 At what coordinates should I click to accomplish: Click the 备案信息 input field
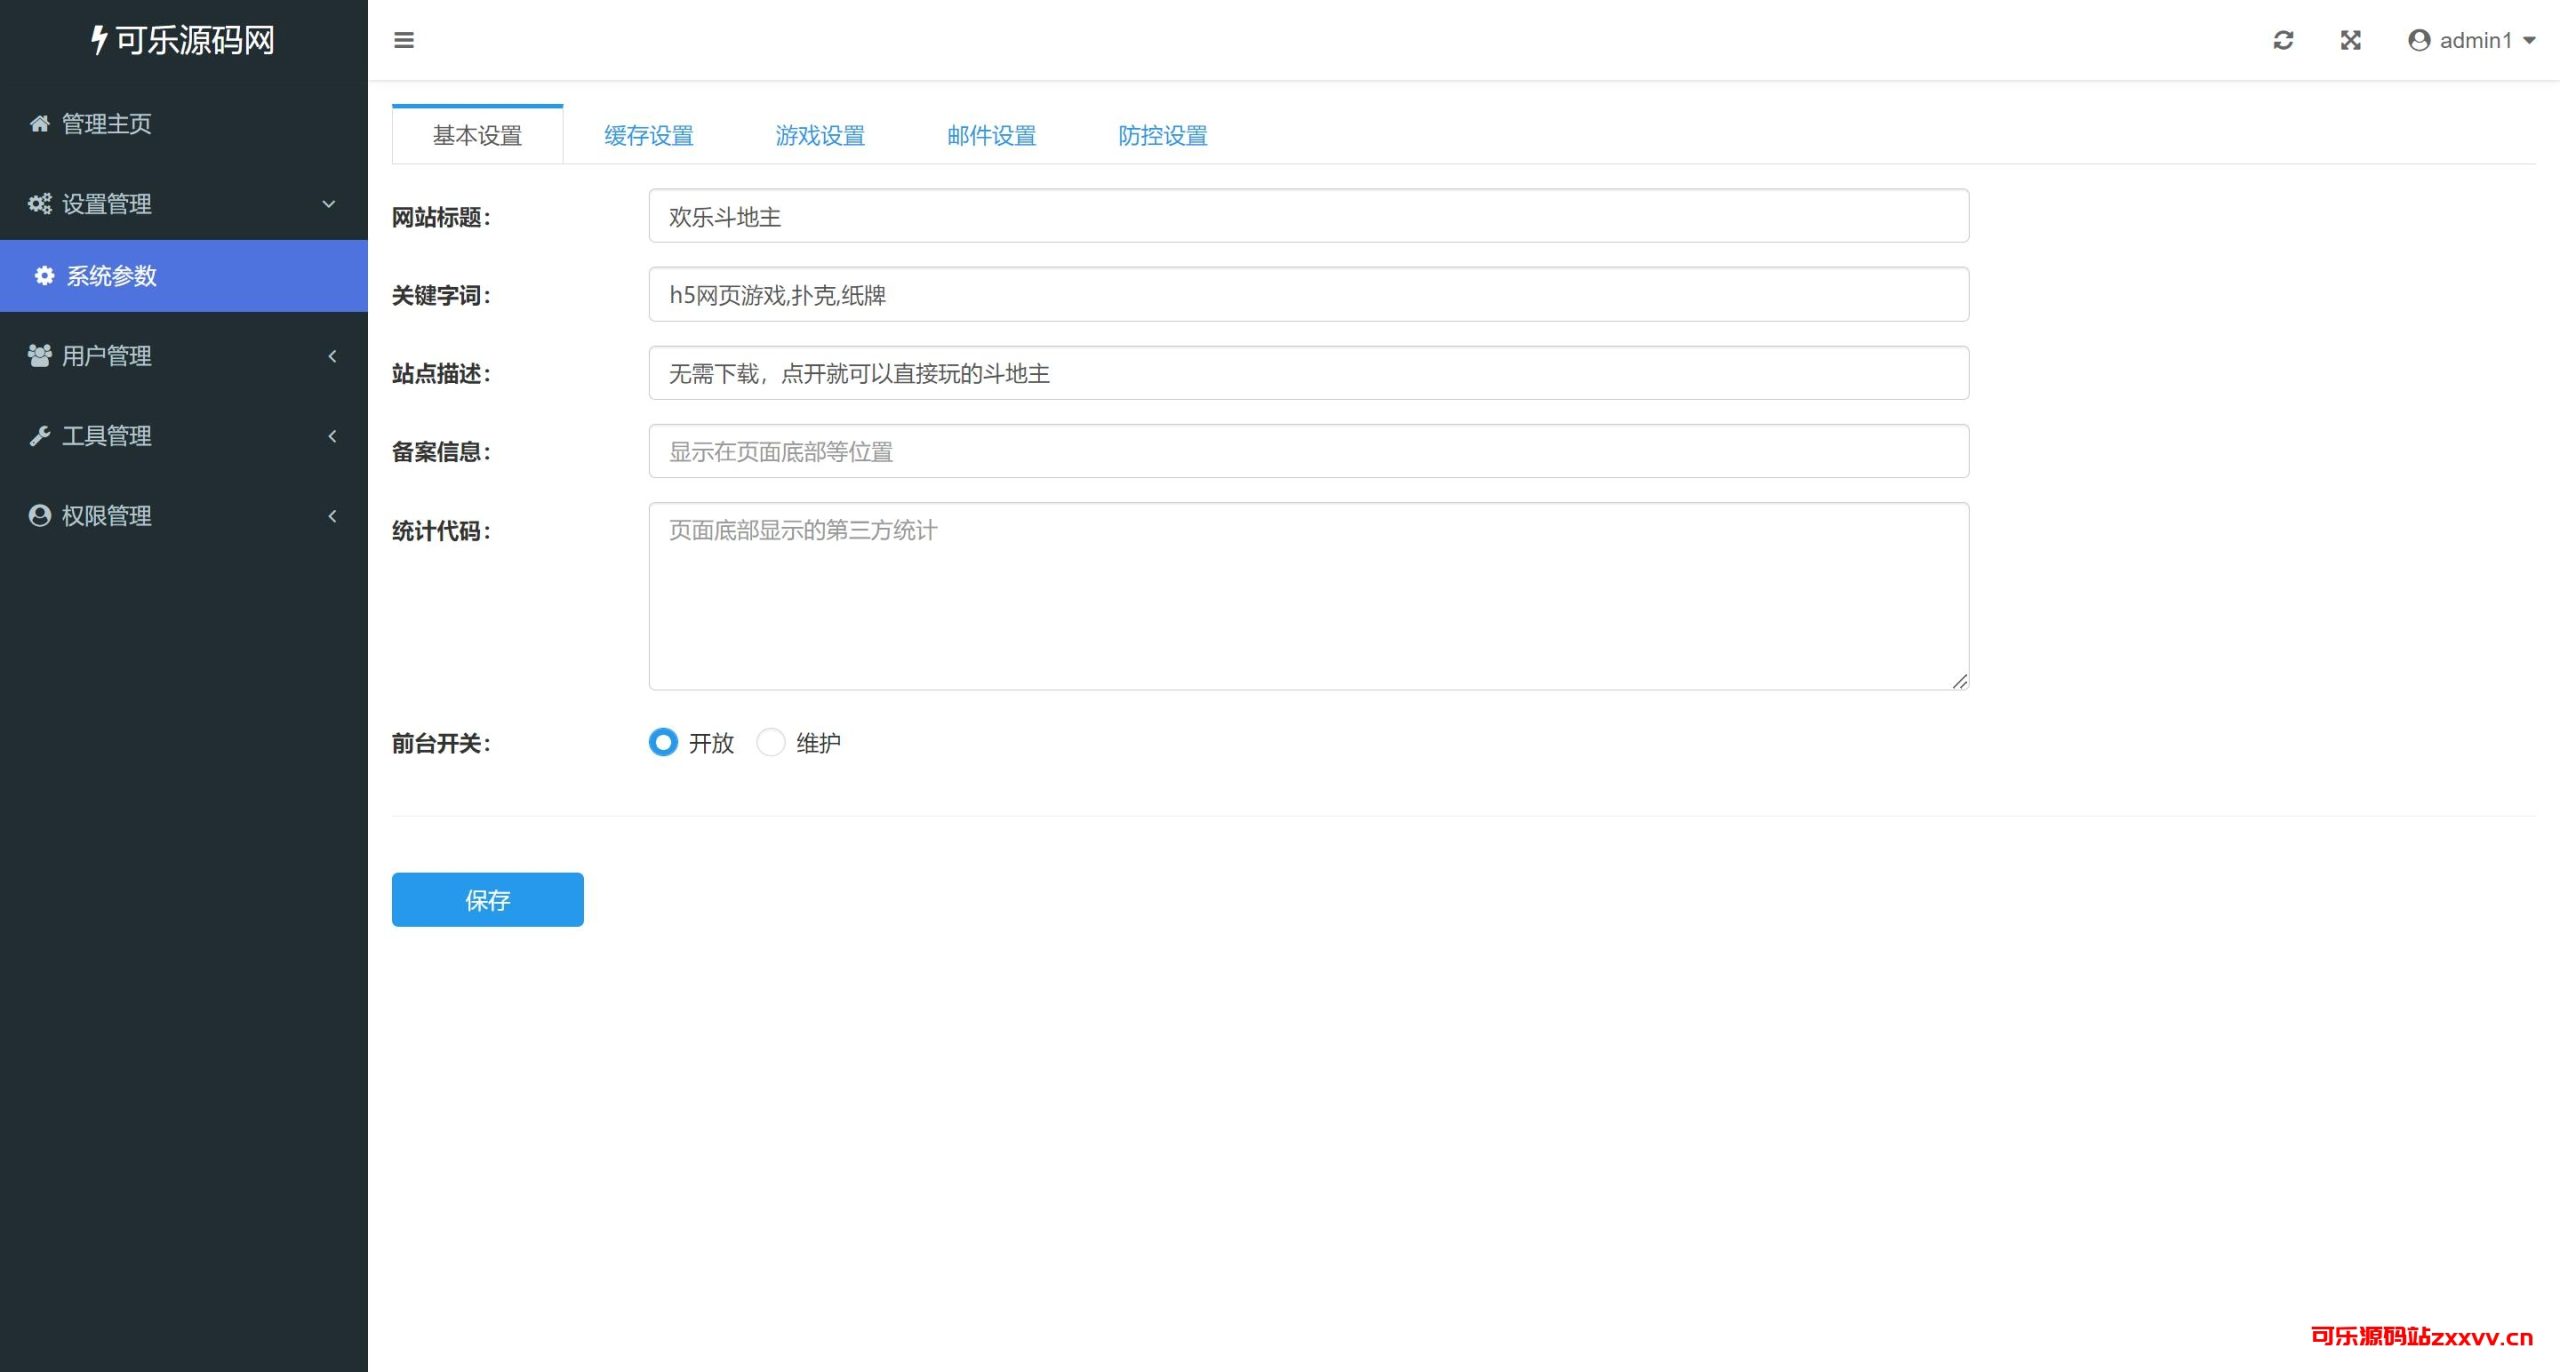click(1308, 452)
